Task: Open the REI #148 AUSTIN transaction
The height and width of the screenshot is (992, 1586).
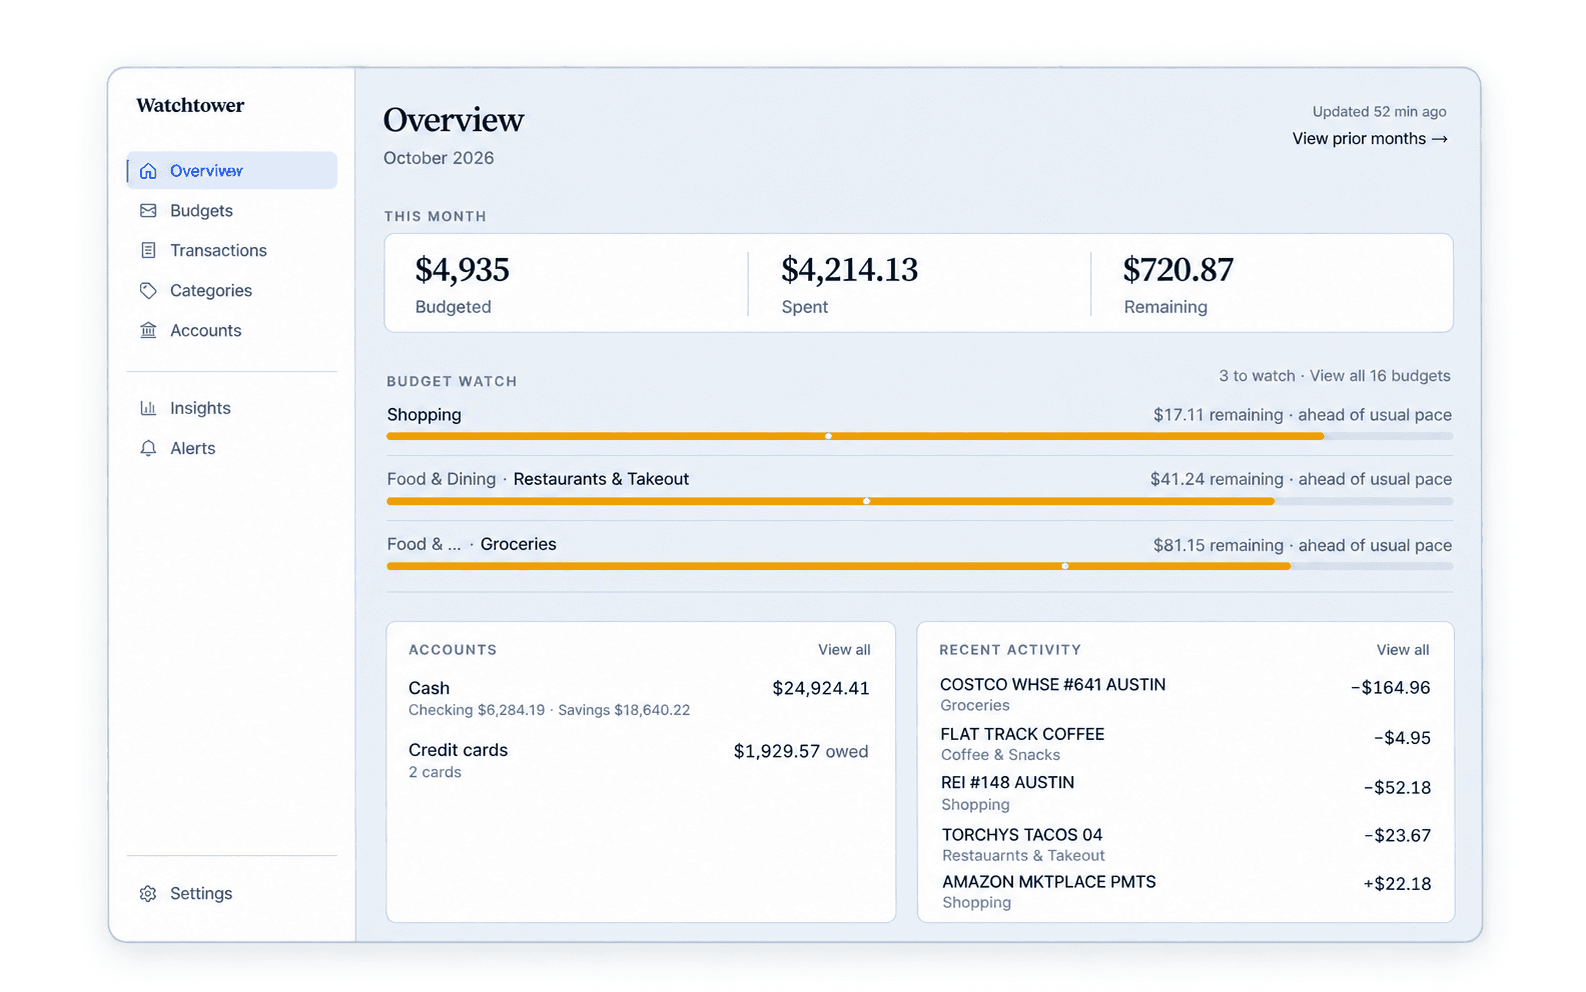Action: pos(1185,793)
